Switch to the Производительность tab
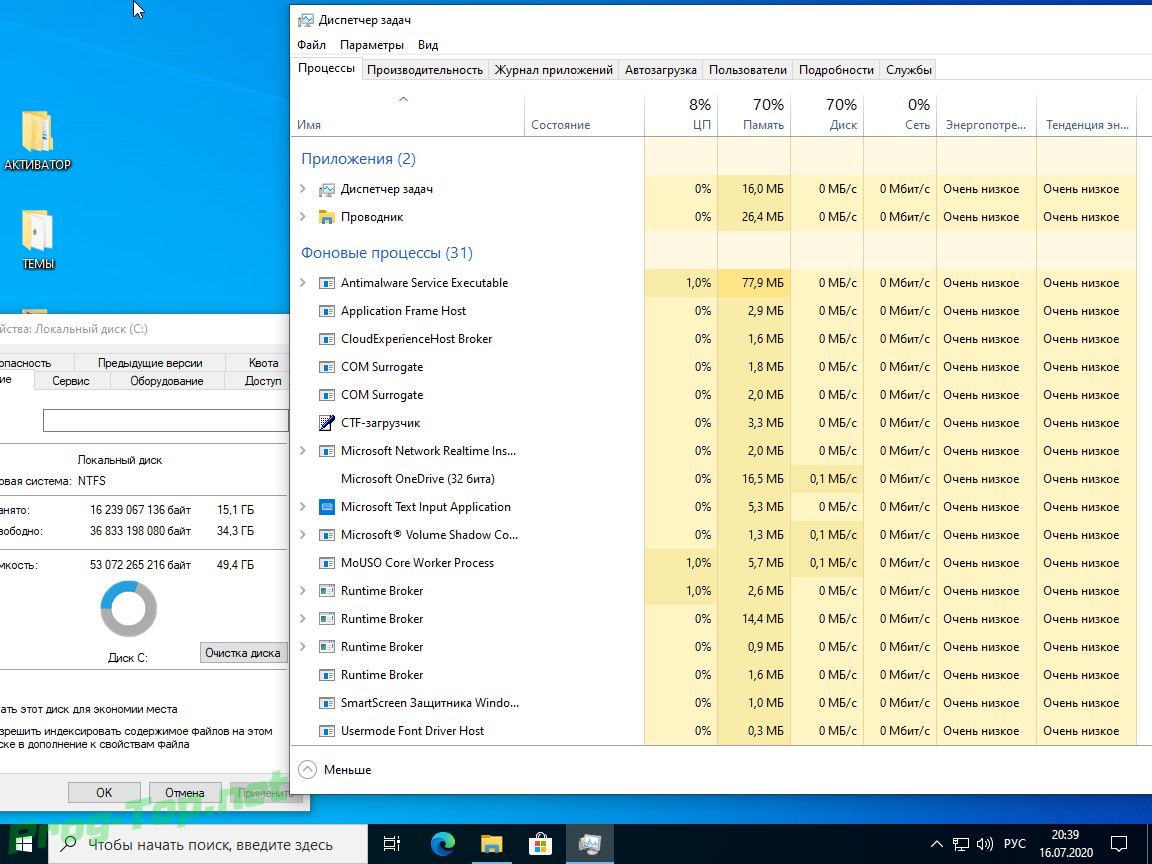The height and width of the screenshot is (864, 1152). (425, 70)
